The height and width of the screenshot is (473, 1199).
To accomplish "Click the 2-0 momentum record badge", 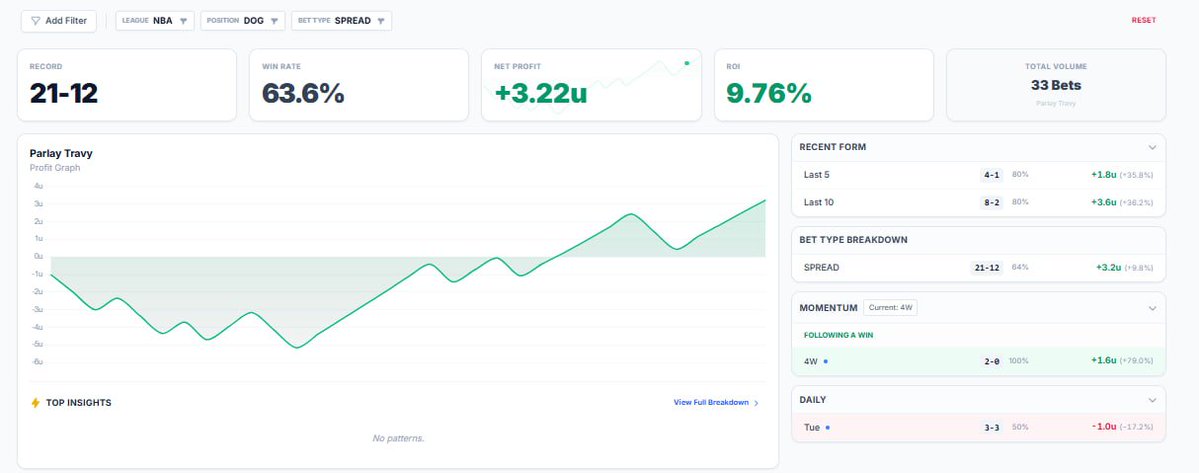I will (x=991, y=361).
